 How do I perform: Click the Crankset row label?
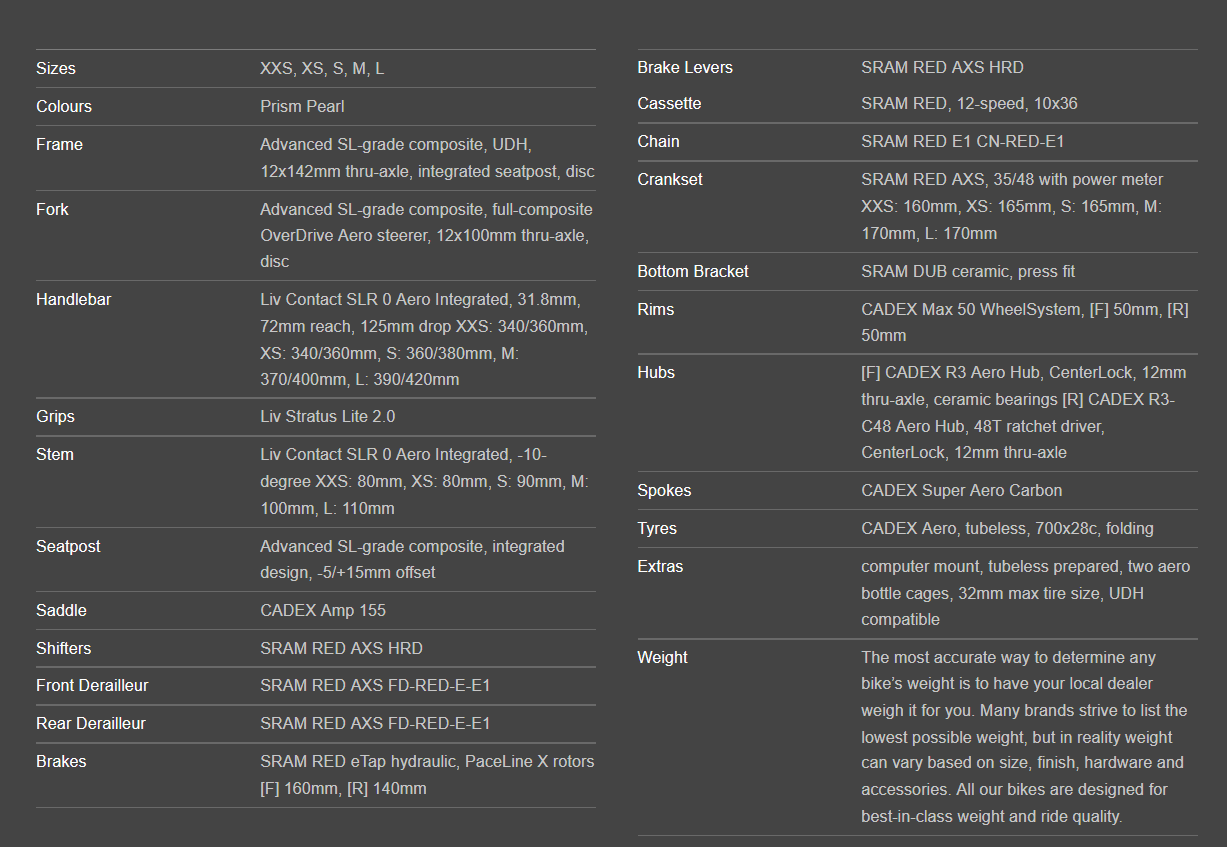(x=670, y=180)
